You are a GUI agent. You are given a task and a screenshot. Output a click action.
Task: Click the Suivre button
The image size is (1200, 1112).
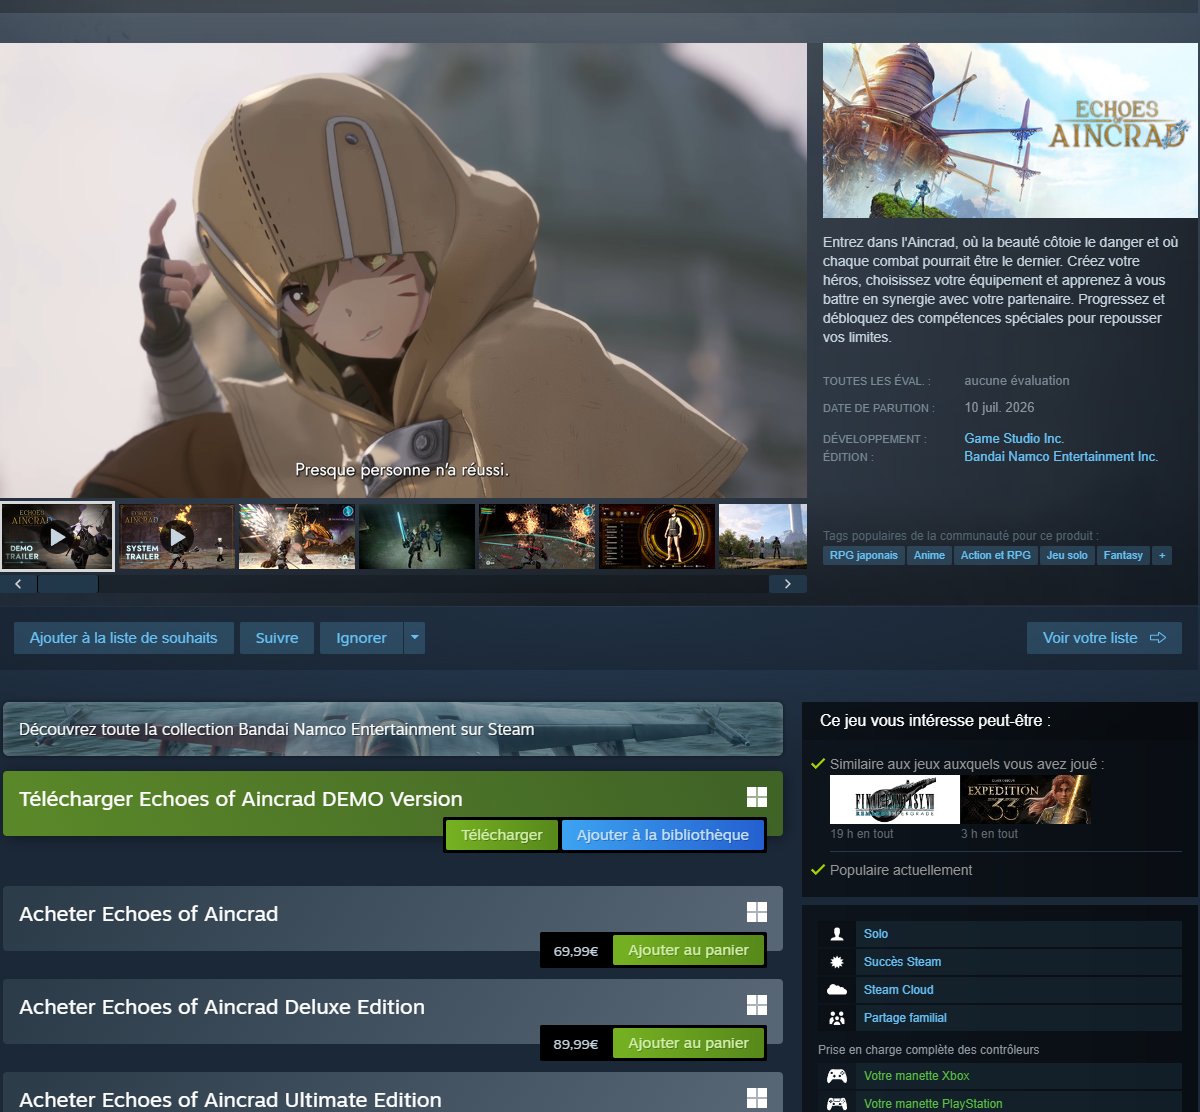coord(277,638)
